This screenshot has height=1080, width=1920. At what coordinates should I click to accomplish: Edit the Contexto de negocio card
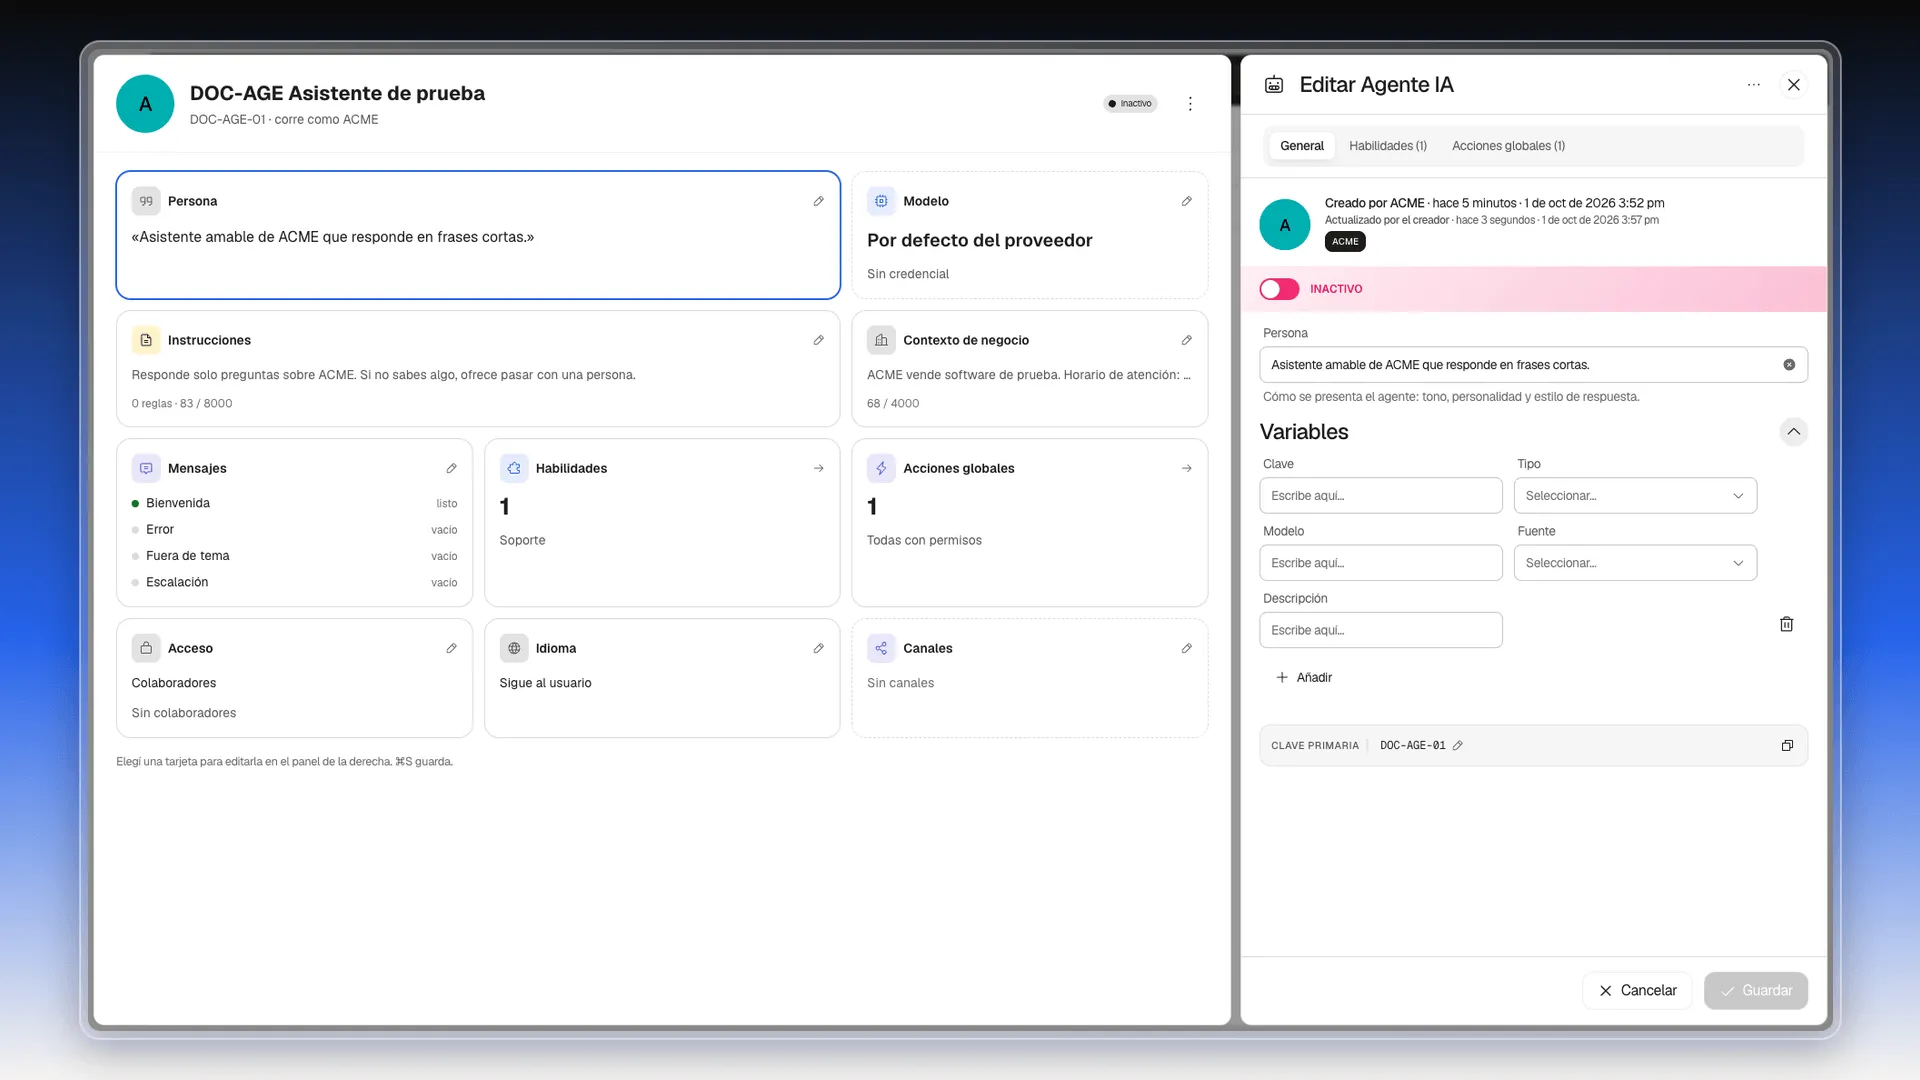pyautogui.click(x=1186, y=340)
